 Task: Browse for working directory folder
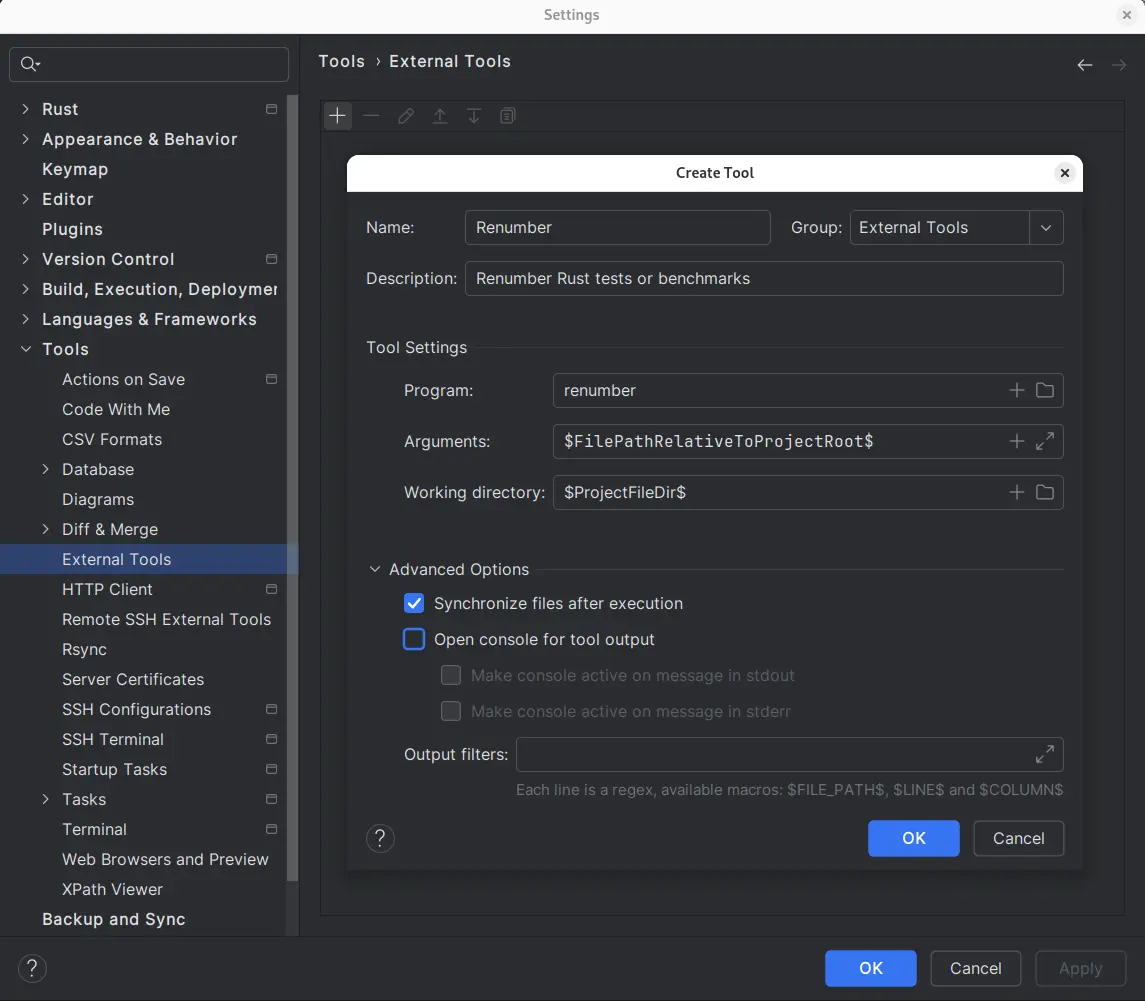click(1045, 492)
